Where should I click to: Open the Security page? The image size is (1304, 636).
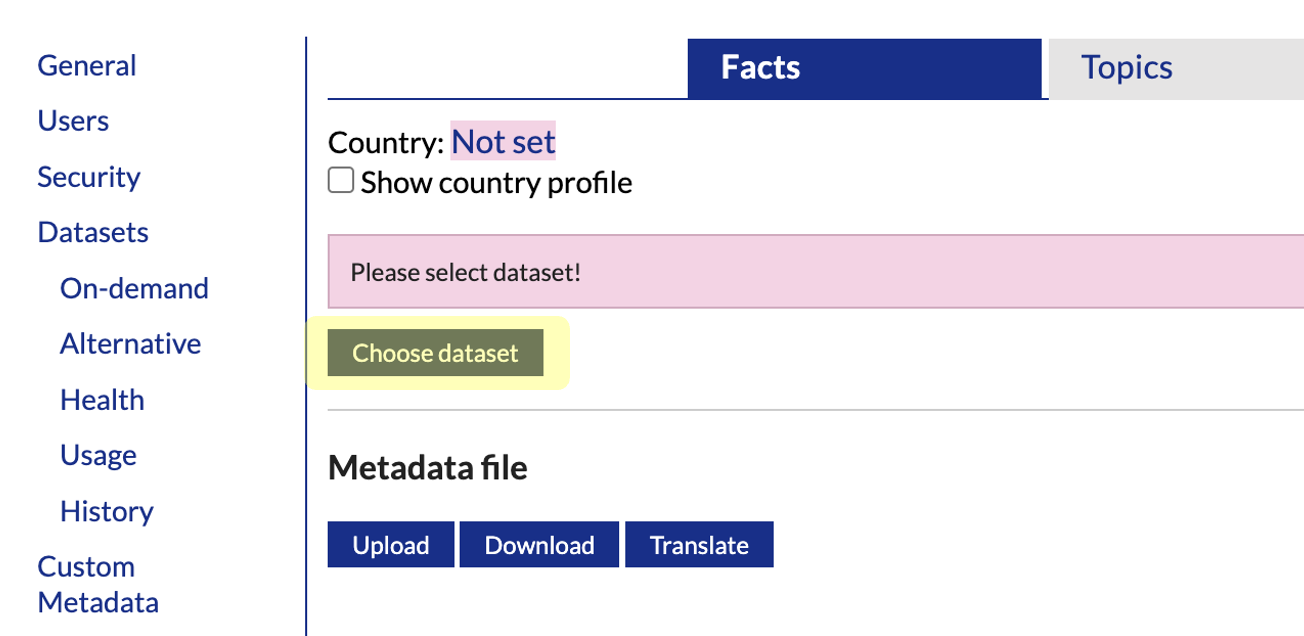click(89, 177)
